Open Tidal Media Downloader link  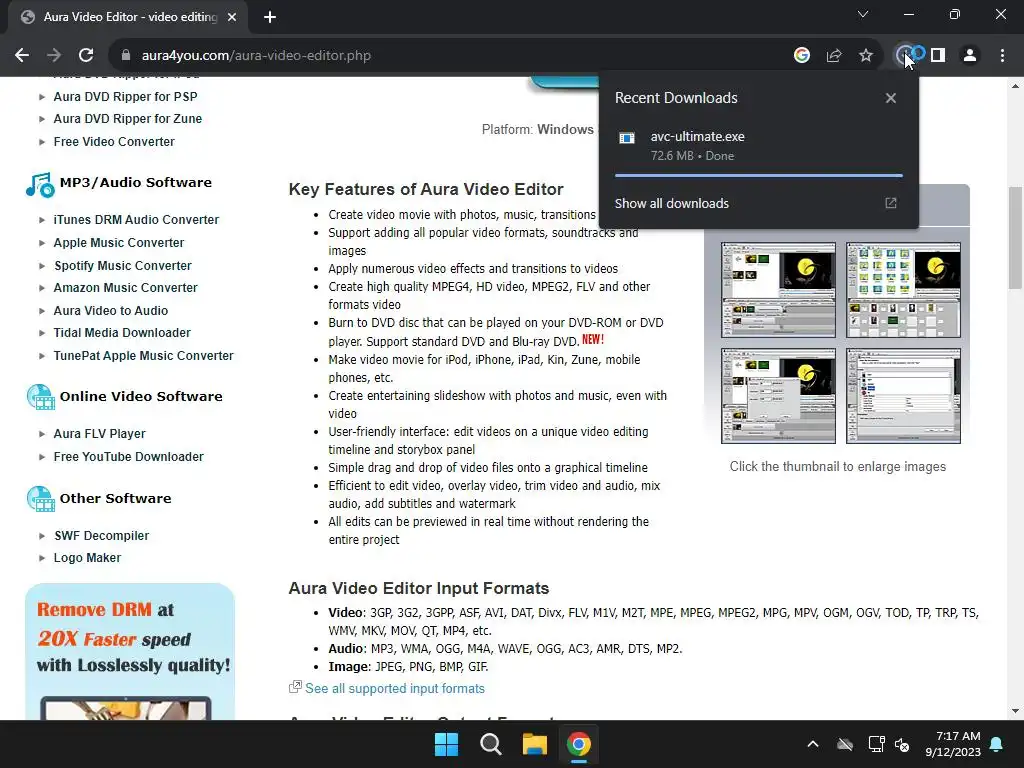[122, 333]
